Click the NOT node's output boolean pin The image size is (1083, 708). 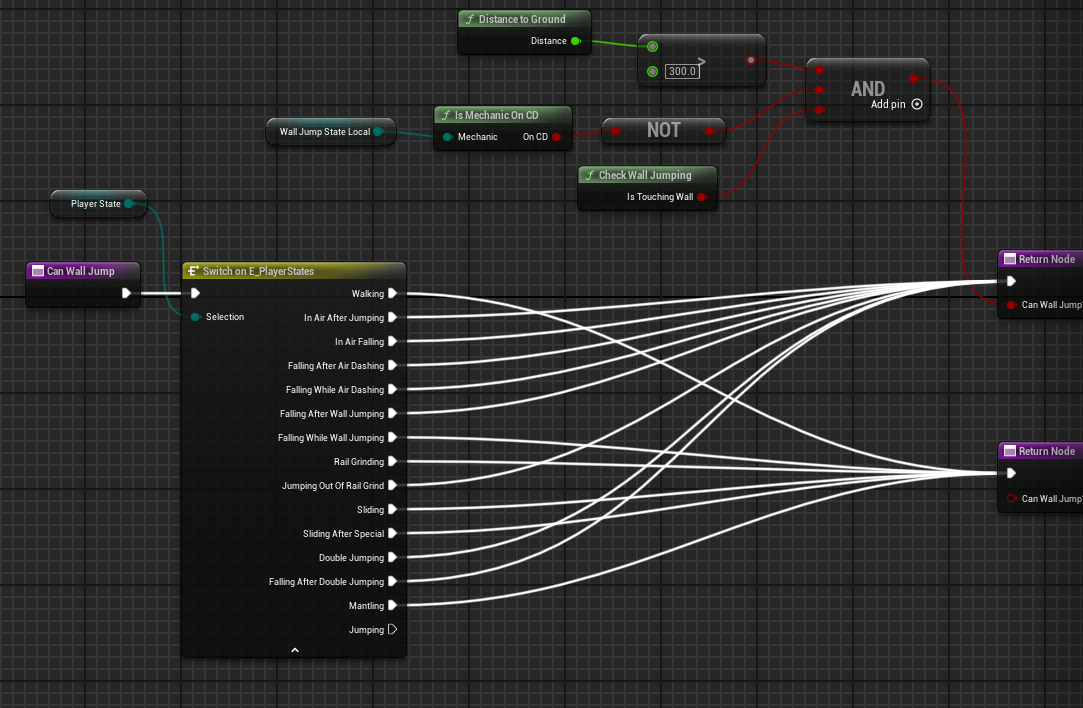710,131
